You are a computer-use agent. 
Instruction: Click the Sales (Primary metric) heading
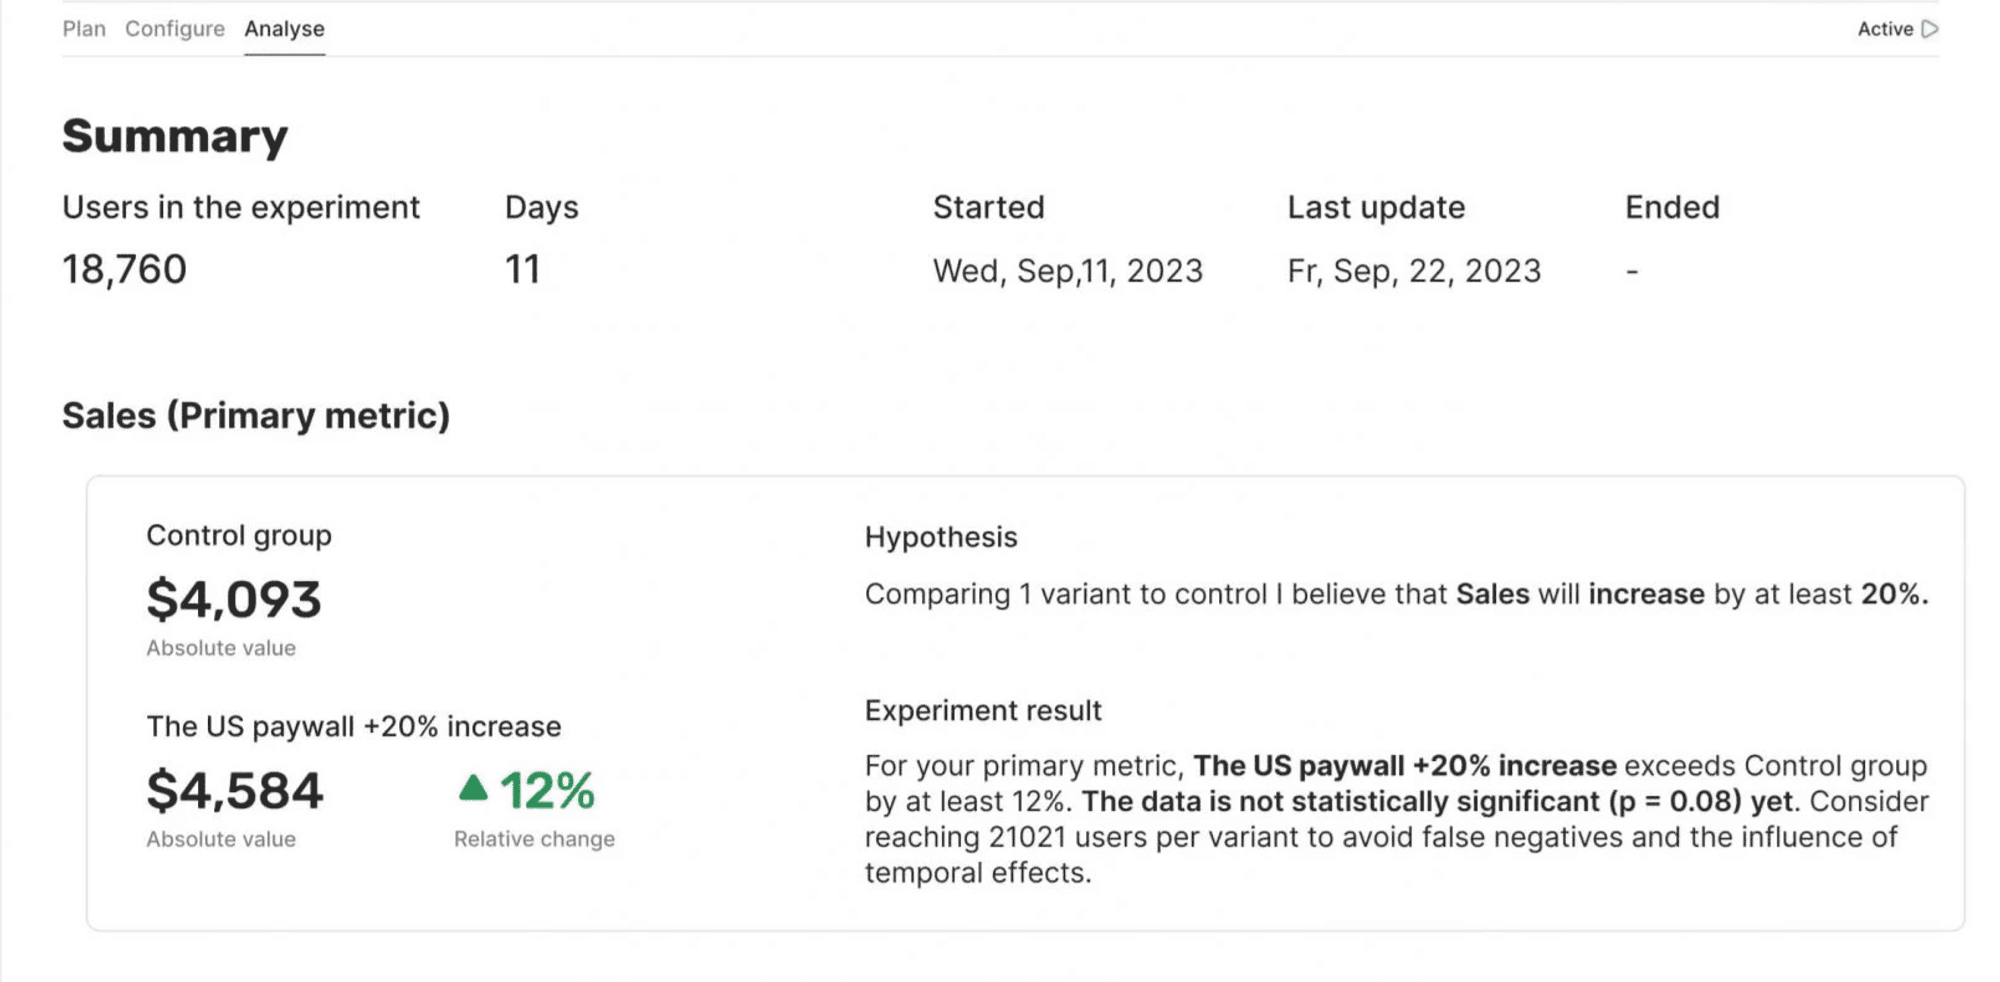pos(256,415)
